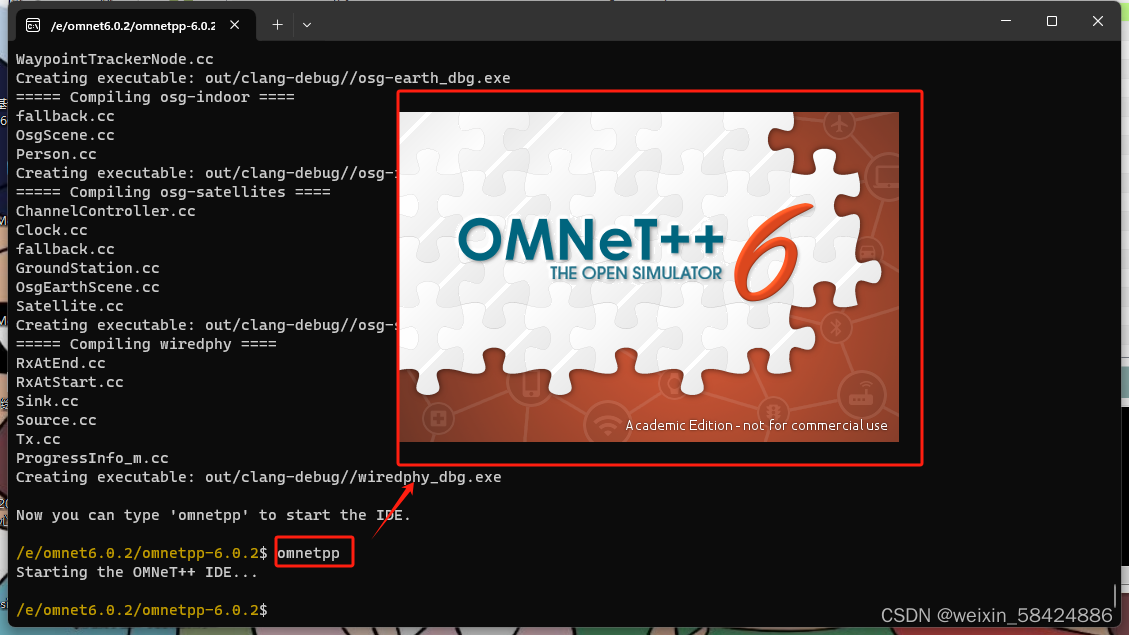Click the 'Compiling wiredphy' line
The height and width of the screenshot is (635, 1129).
146,344
